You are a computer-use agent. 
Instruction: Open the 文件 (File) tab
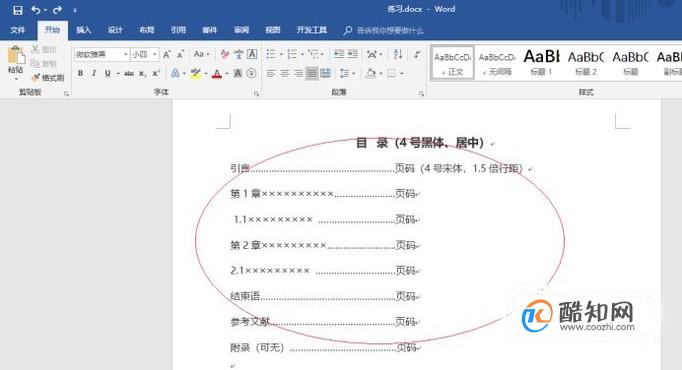[x=18, y=30]
